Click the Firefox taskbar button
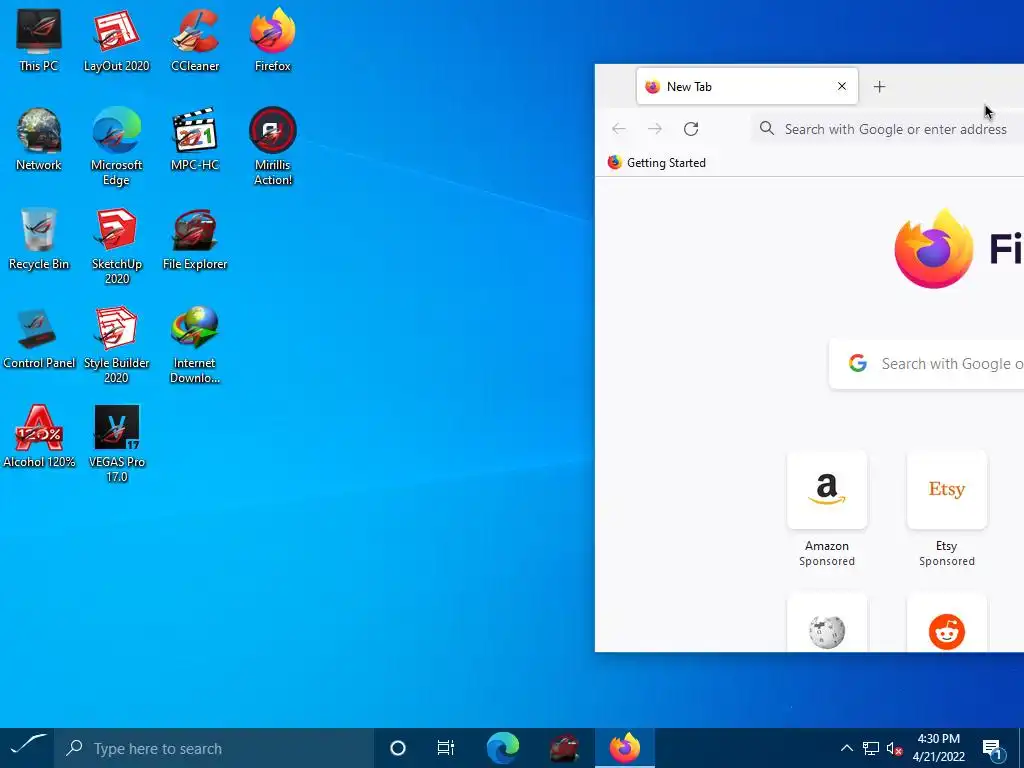This screenshot has height=768, width=1024. tap(625, 748)
